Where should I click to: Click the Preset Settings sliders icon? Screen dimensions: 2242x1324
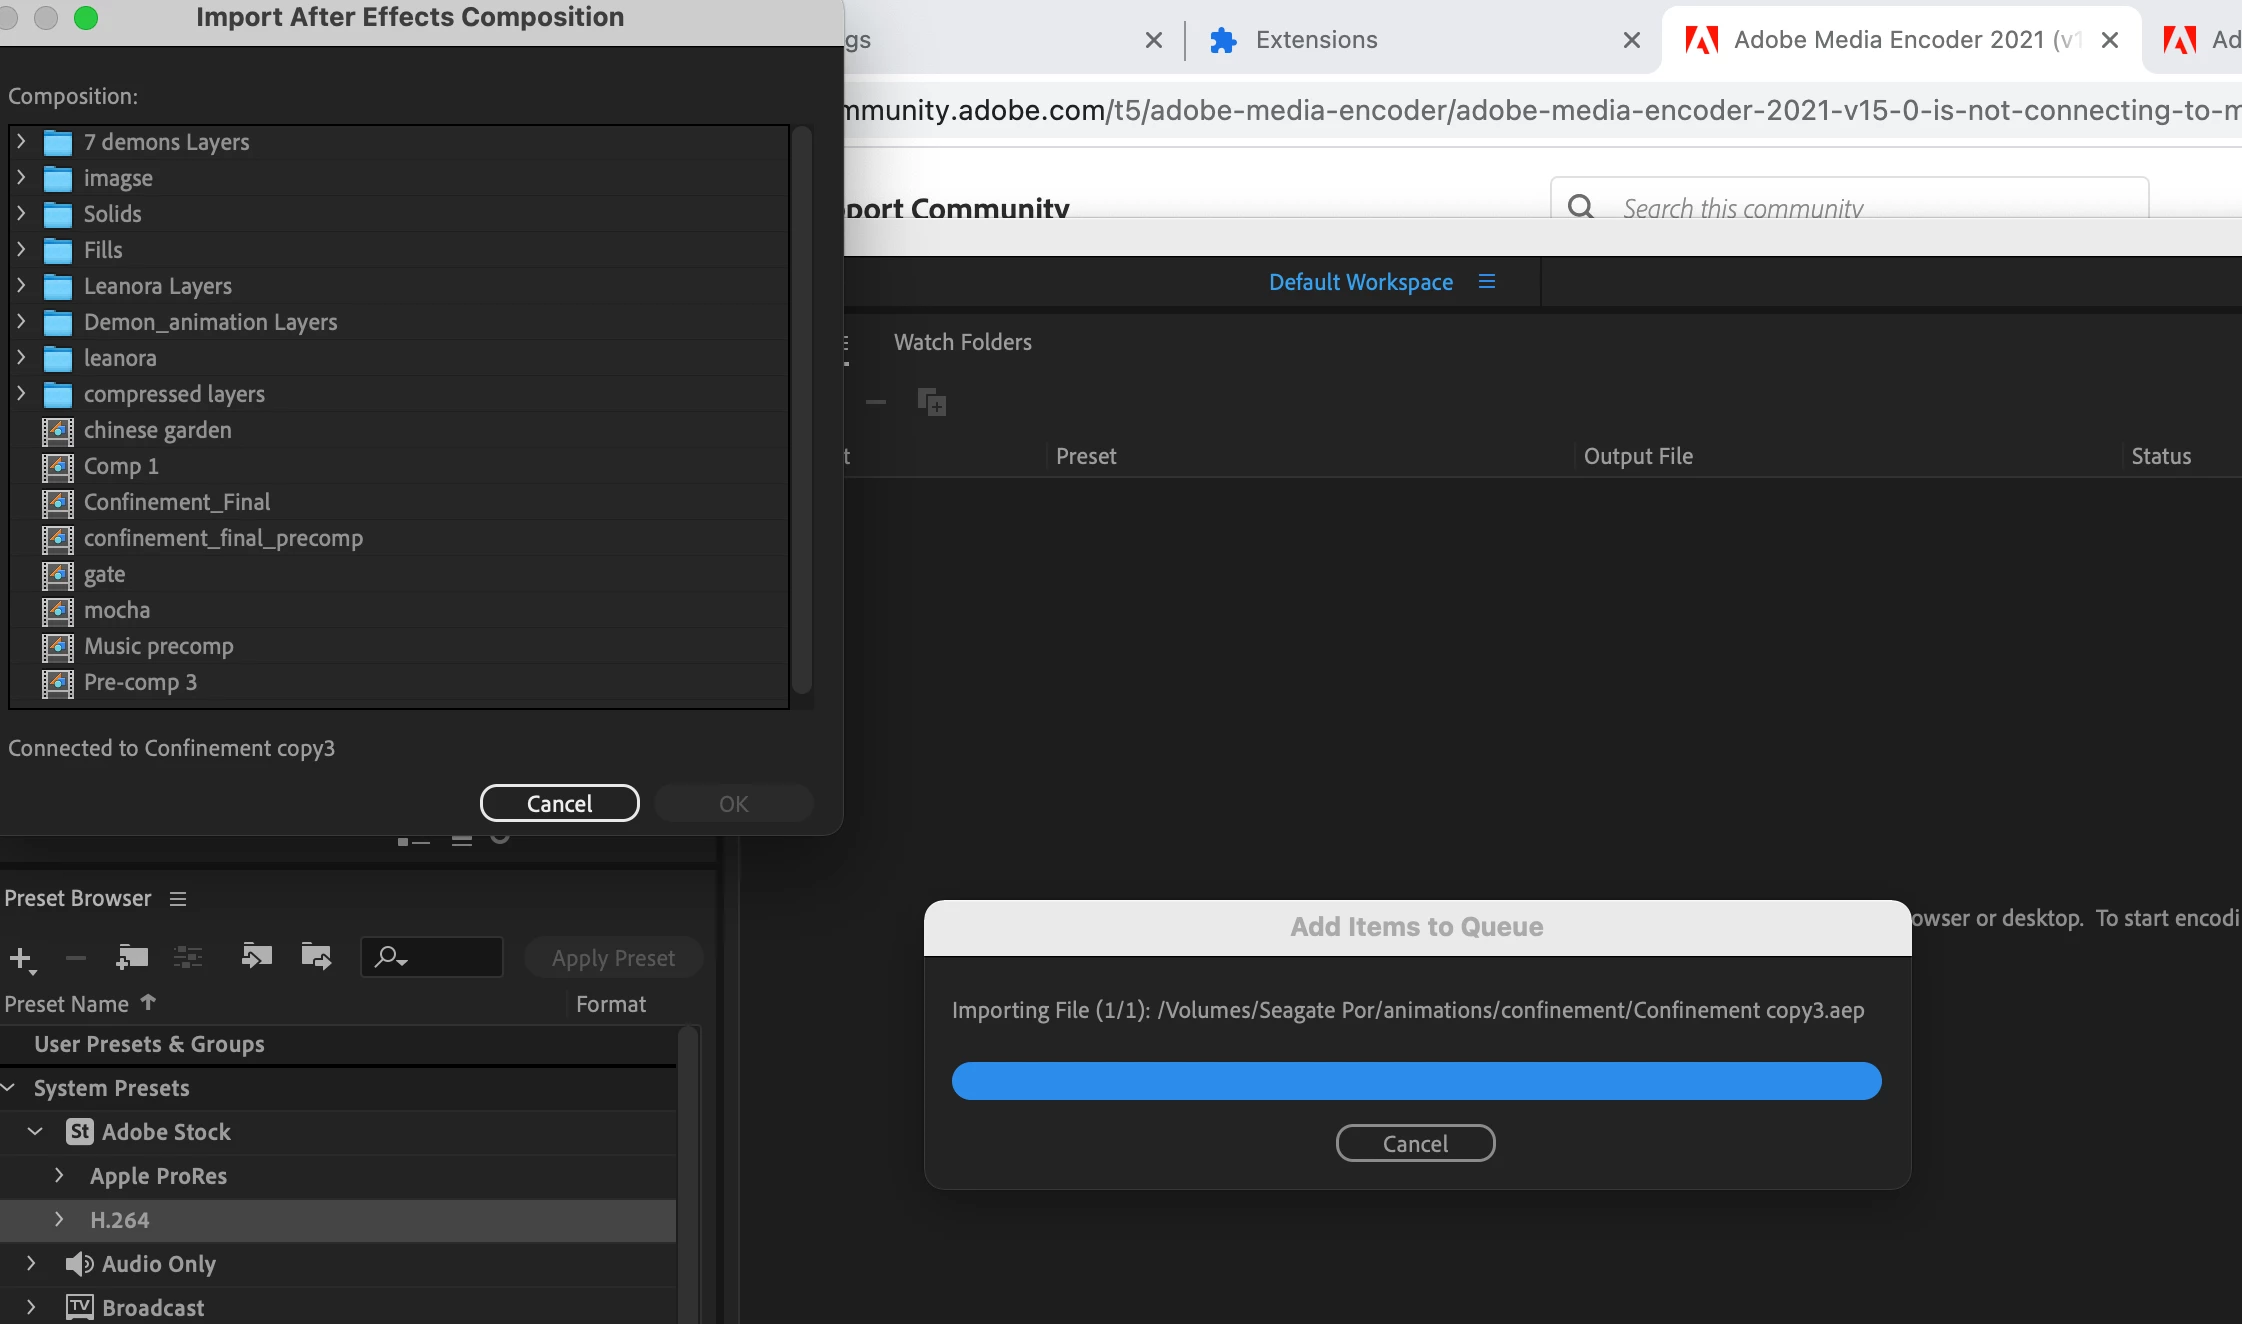[188, 957]
